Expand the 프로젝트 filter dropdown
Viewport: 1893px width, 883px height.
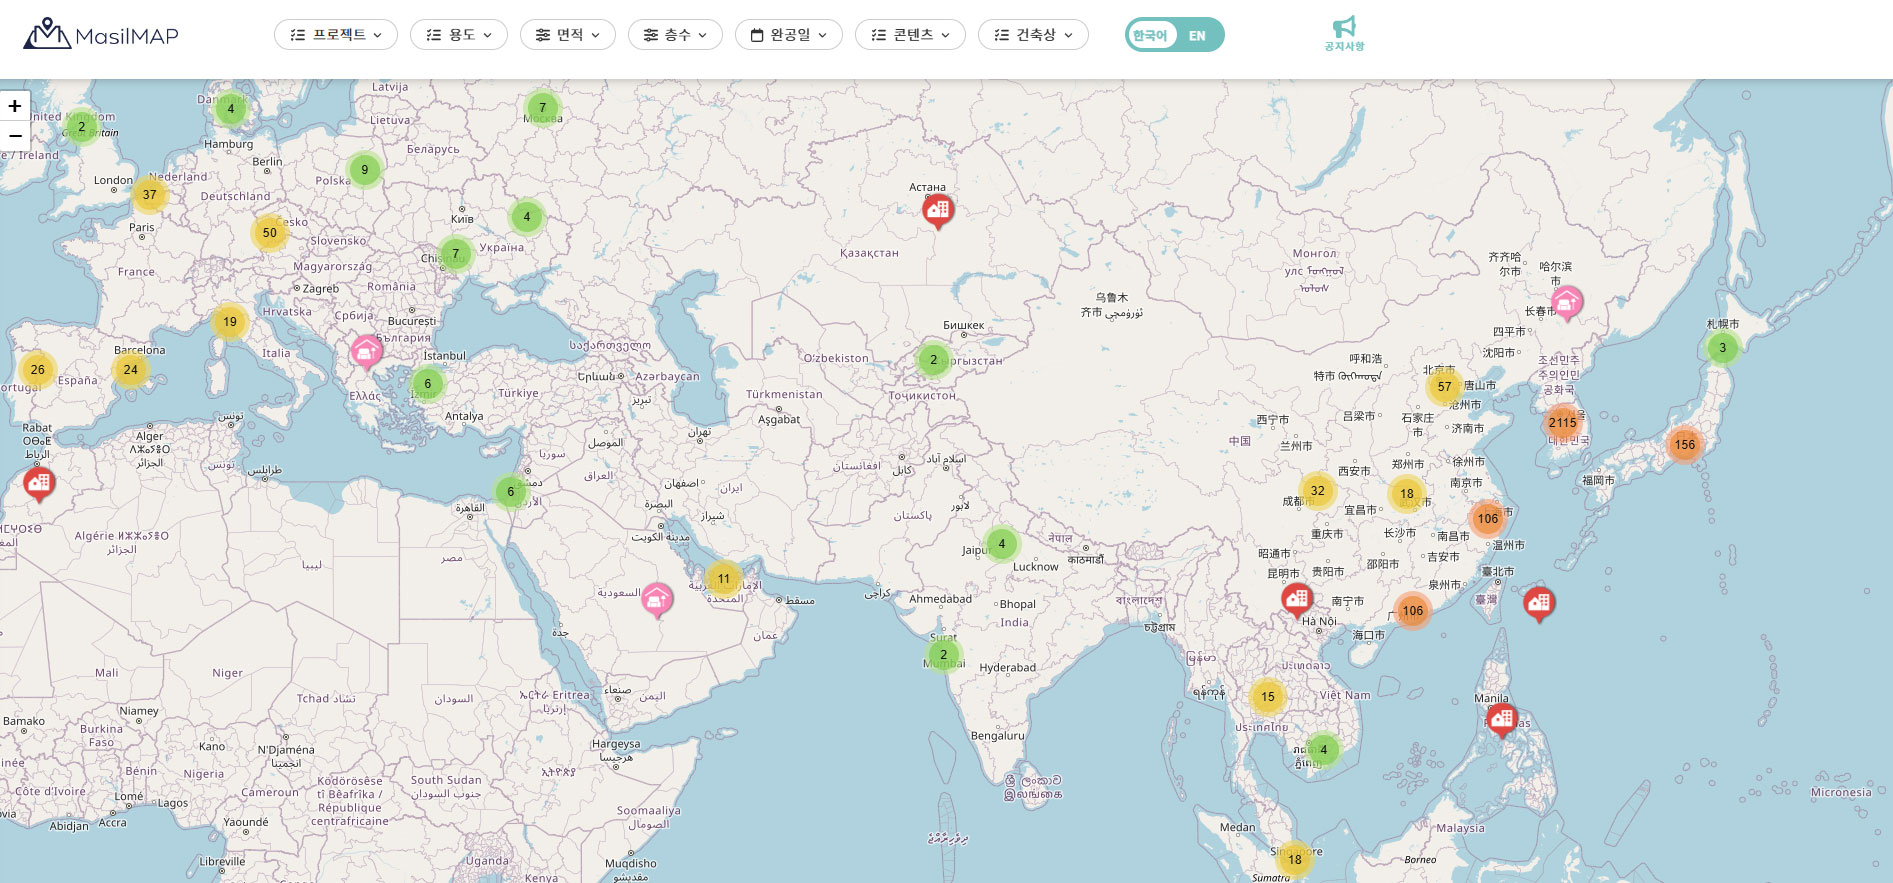coord(336,35)
